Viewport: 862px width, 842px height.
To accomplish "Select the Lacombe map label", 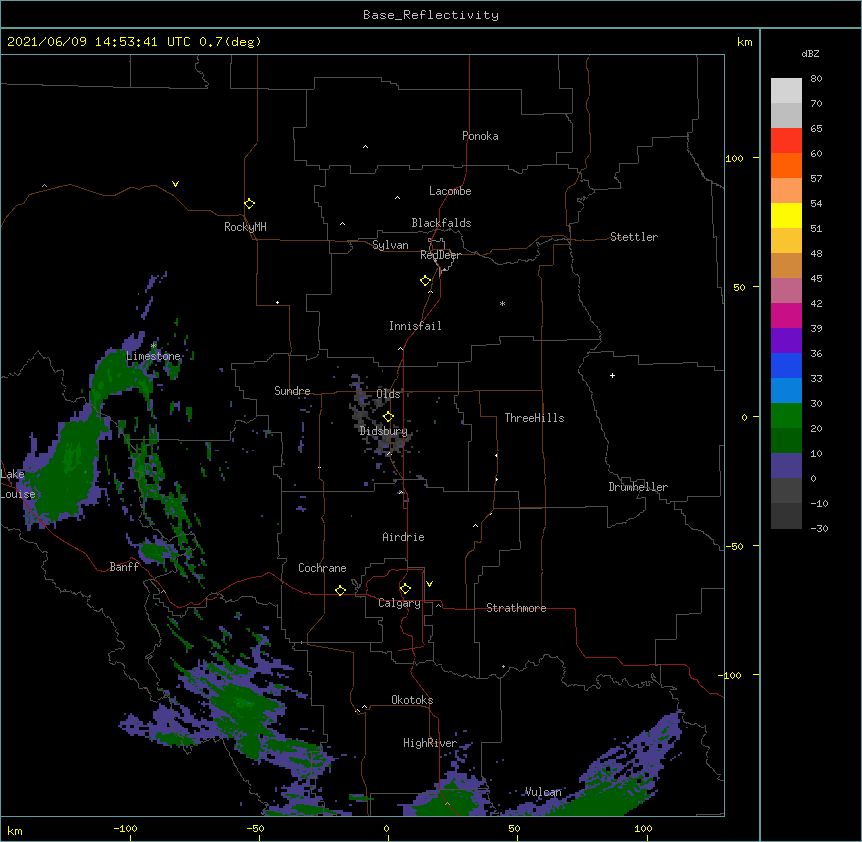I will click(450, 191).
